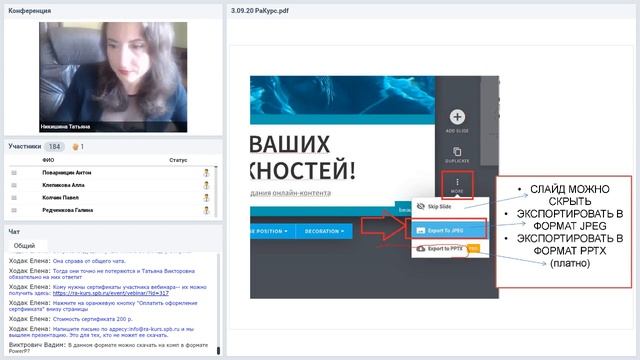Click the Статус column header
The width and height of the screenshot is (640, 360).
[178, 160]
